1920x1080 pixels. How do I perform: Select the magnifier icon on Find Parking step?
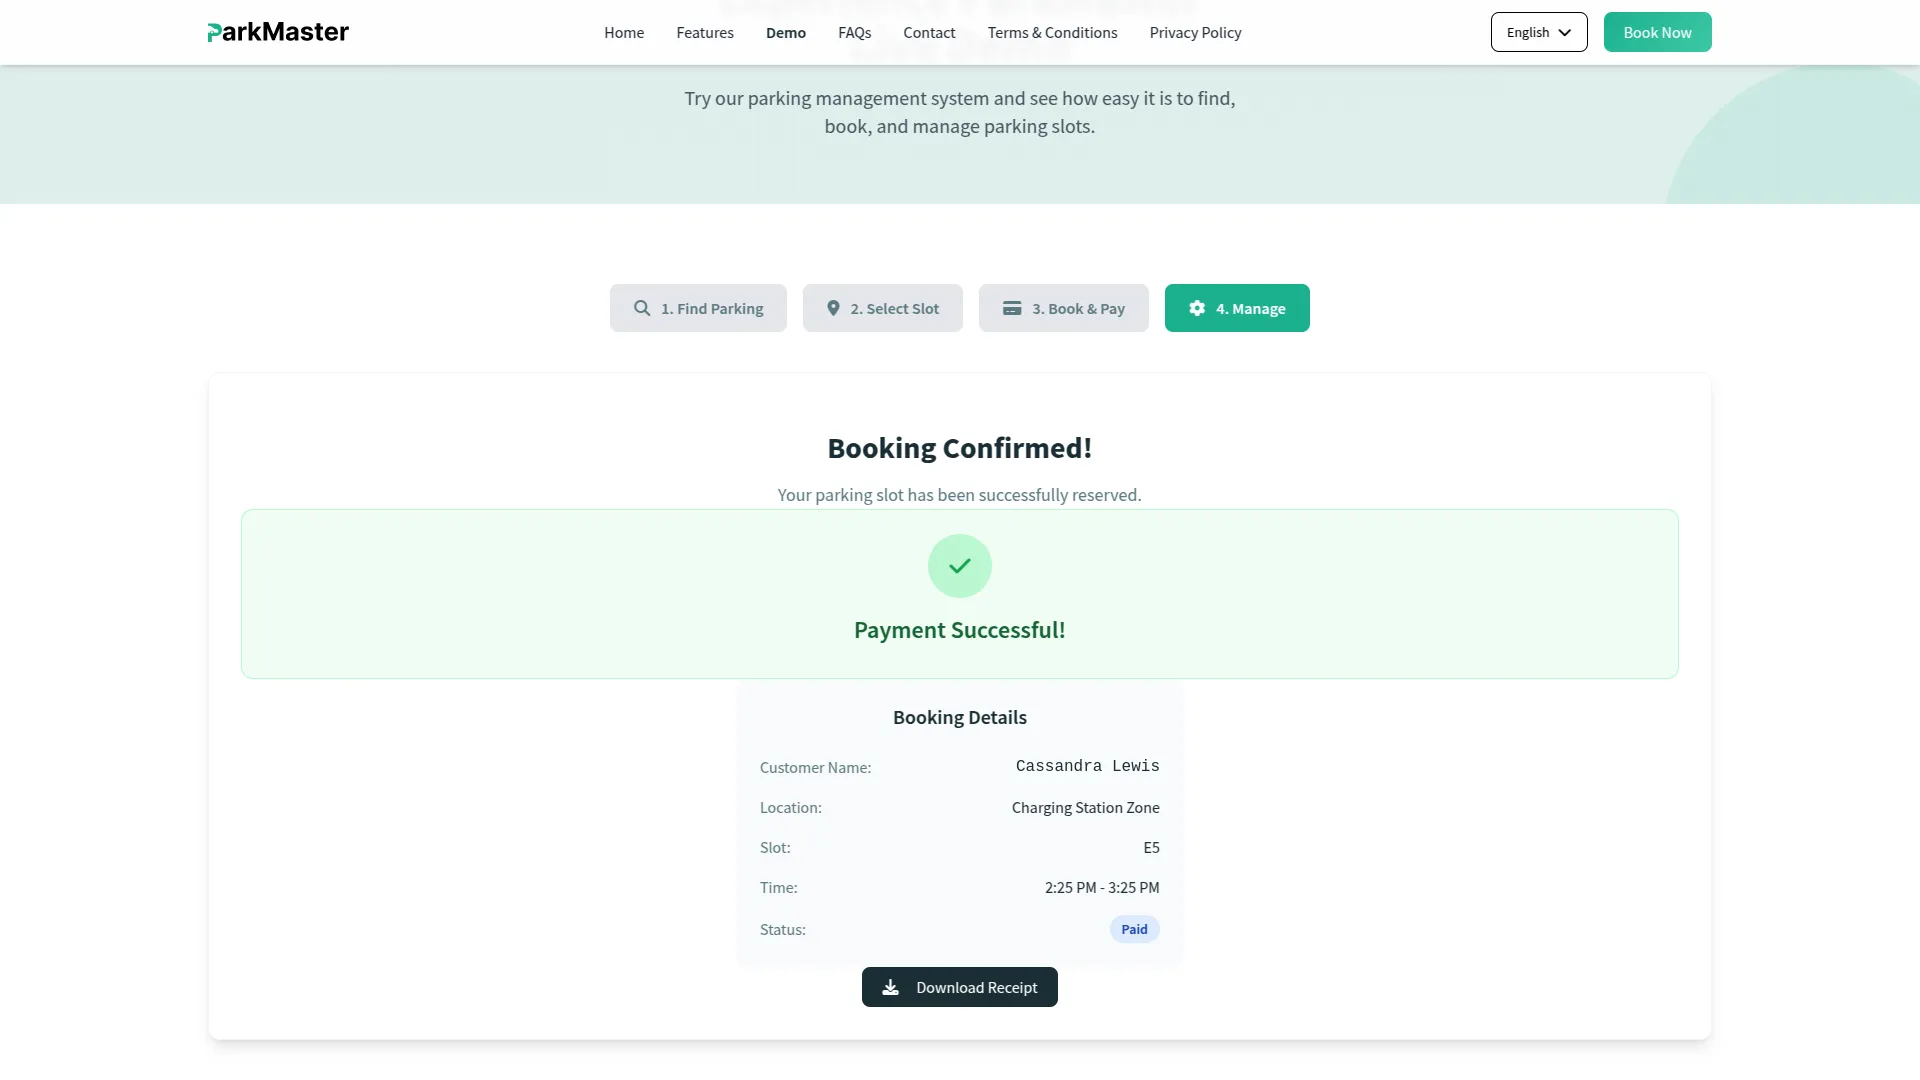(x=643, y=308)
